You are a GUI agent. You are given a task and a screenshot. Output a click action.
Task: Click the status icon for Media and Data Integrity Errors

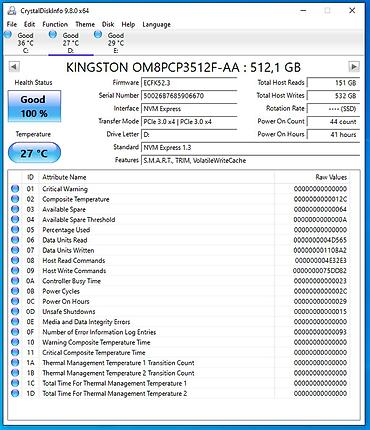15,322
